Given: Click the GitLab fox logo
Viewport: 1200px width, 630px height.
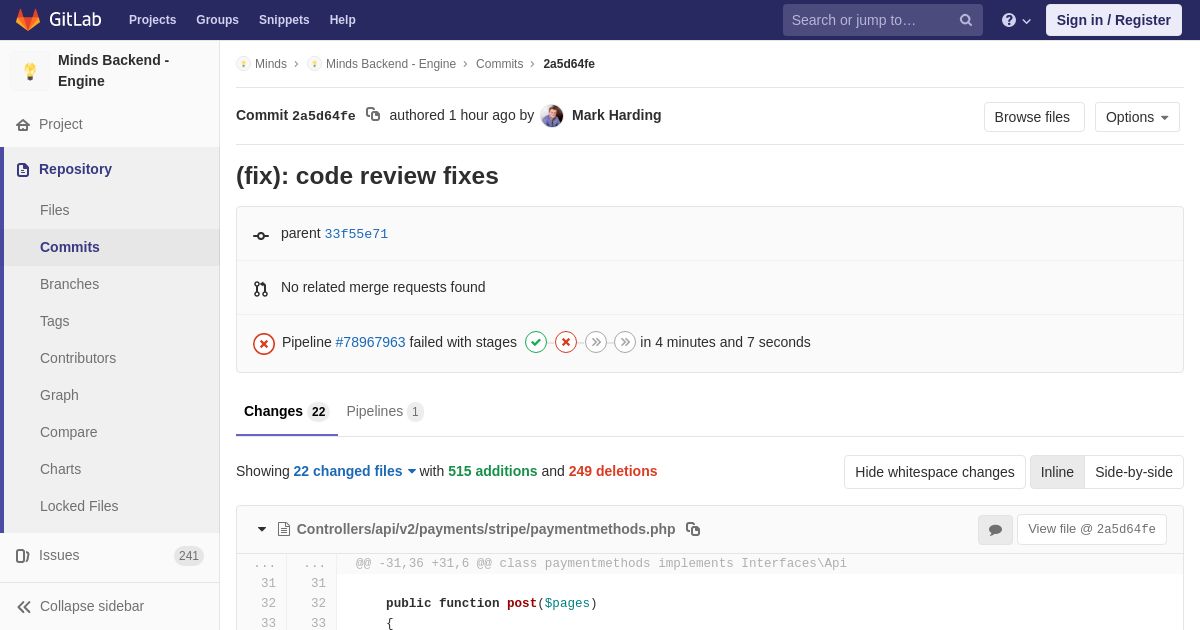Looking at the screenshot, I should click(28, 20).
